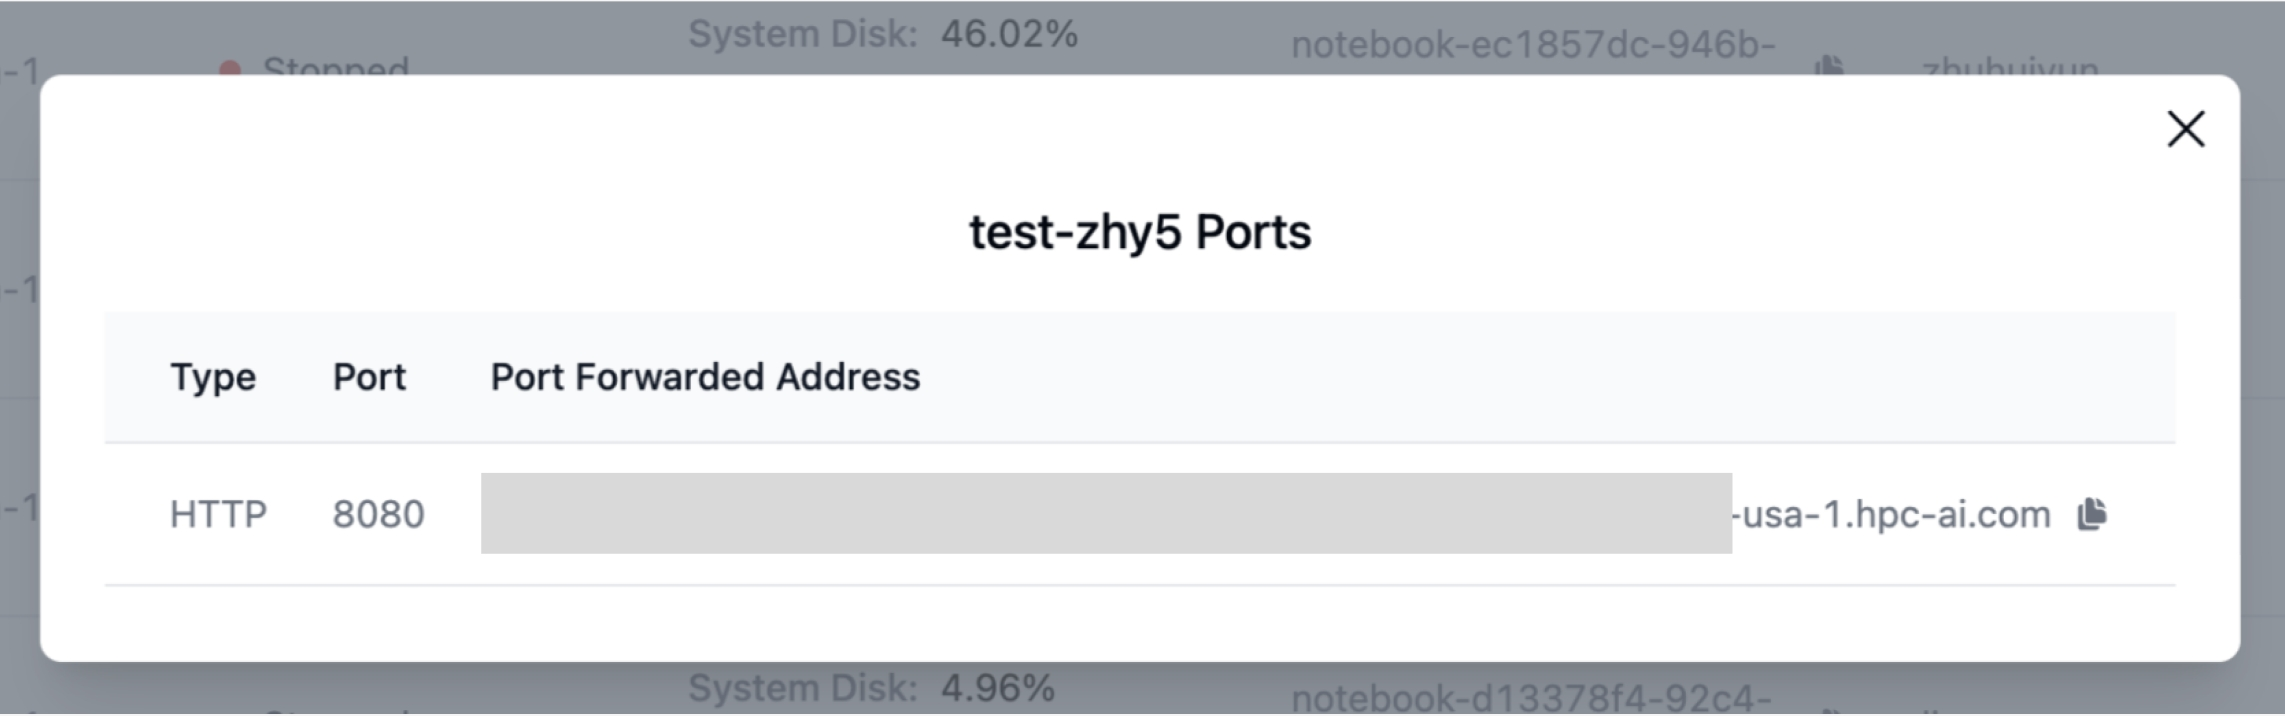
Task: Click the red Stopped status dot
Action: pyautogui.click(x=231, y=66)
